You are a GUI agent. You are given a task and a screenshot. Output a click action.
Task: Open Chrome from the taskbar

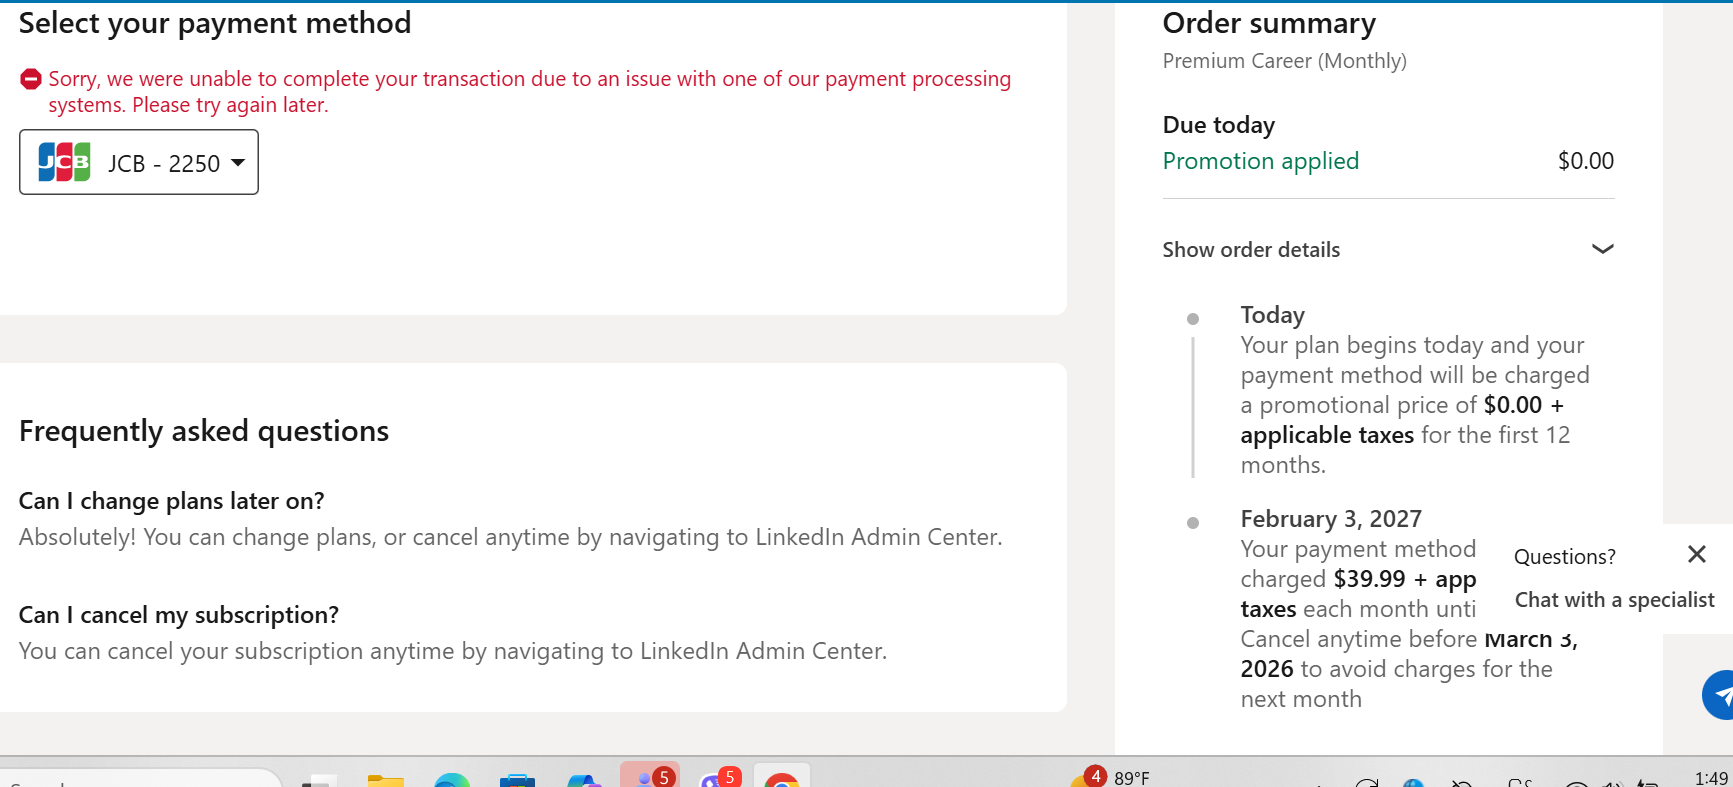tap(781, 778)
